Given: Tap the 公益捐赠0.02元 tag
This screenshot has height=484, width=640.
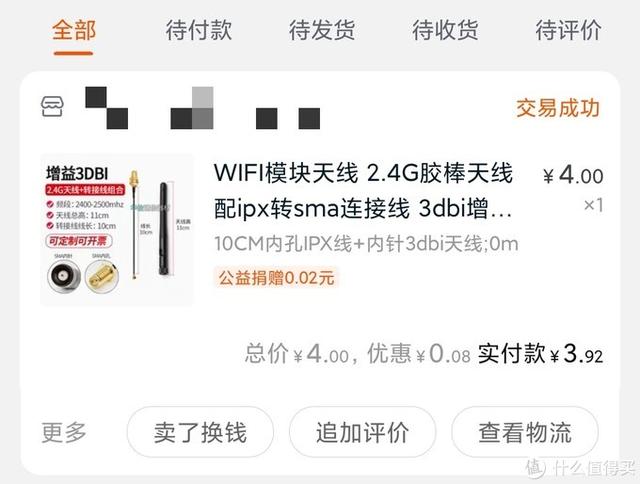Looking at the screenshot, I should tap(276, 278).
